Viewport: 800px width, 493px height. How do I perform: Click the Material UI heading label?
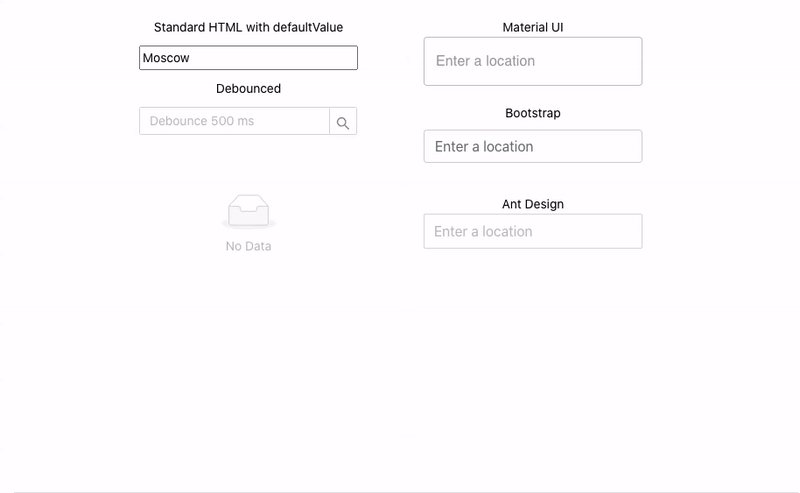tap(533, 27)
